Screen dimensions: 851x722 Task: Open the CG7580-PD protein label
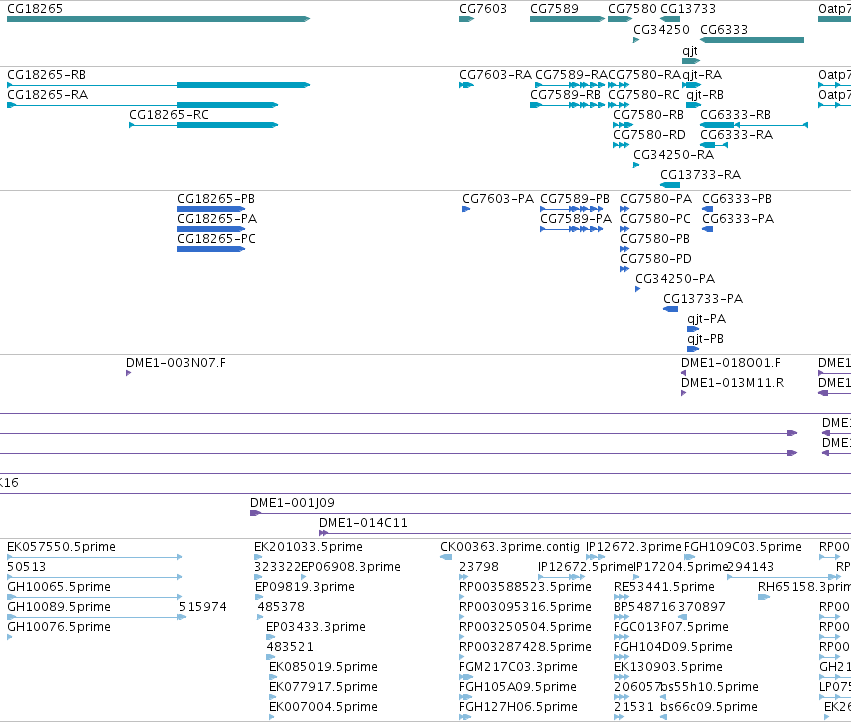click(x=656, y=259)
